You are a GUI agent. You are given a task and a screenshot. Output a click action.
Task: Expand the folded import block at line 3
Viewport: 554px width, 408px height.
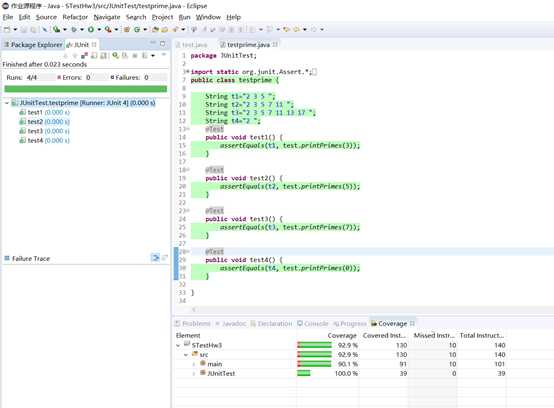coord(188,72)
